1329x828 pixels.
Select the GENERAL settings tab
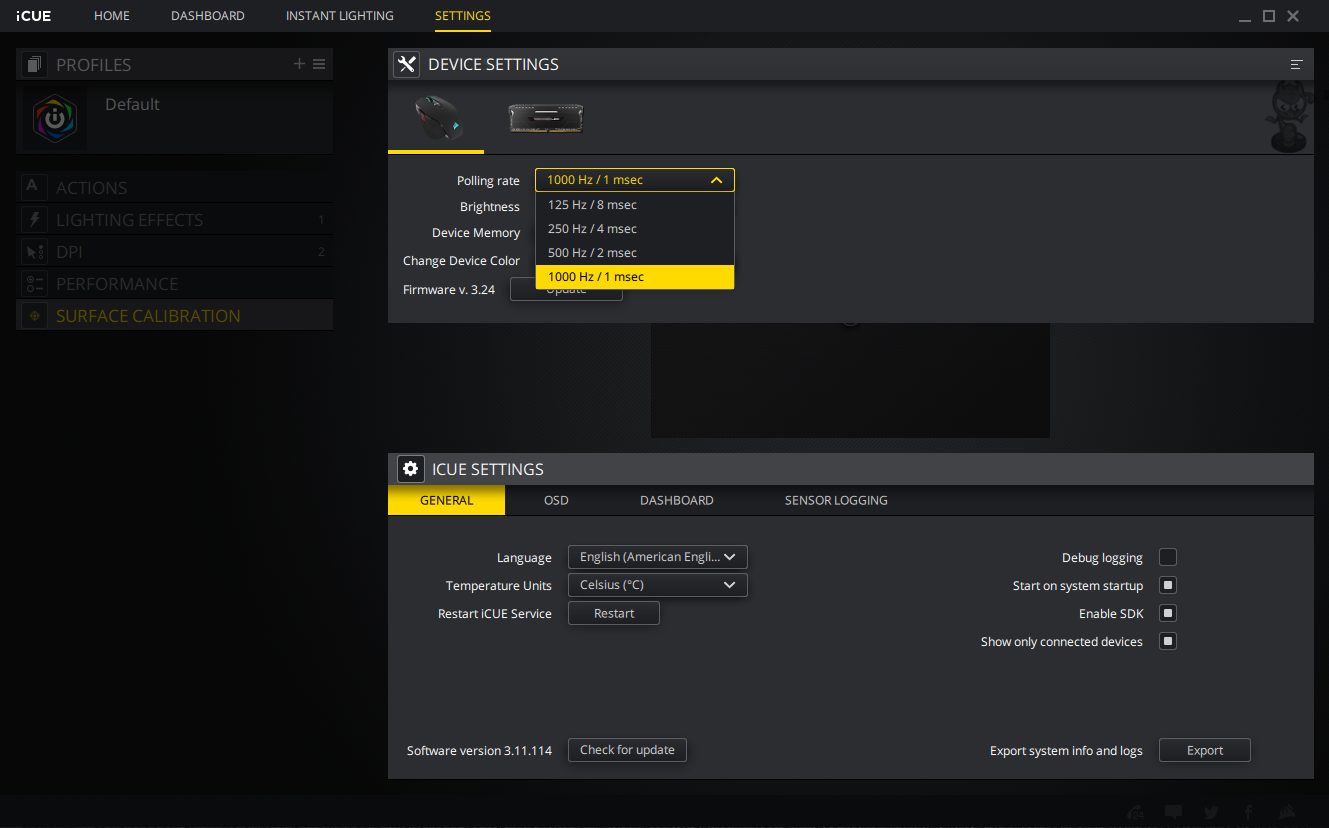(x=446, y=500)
